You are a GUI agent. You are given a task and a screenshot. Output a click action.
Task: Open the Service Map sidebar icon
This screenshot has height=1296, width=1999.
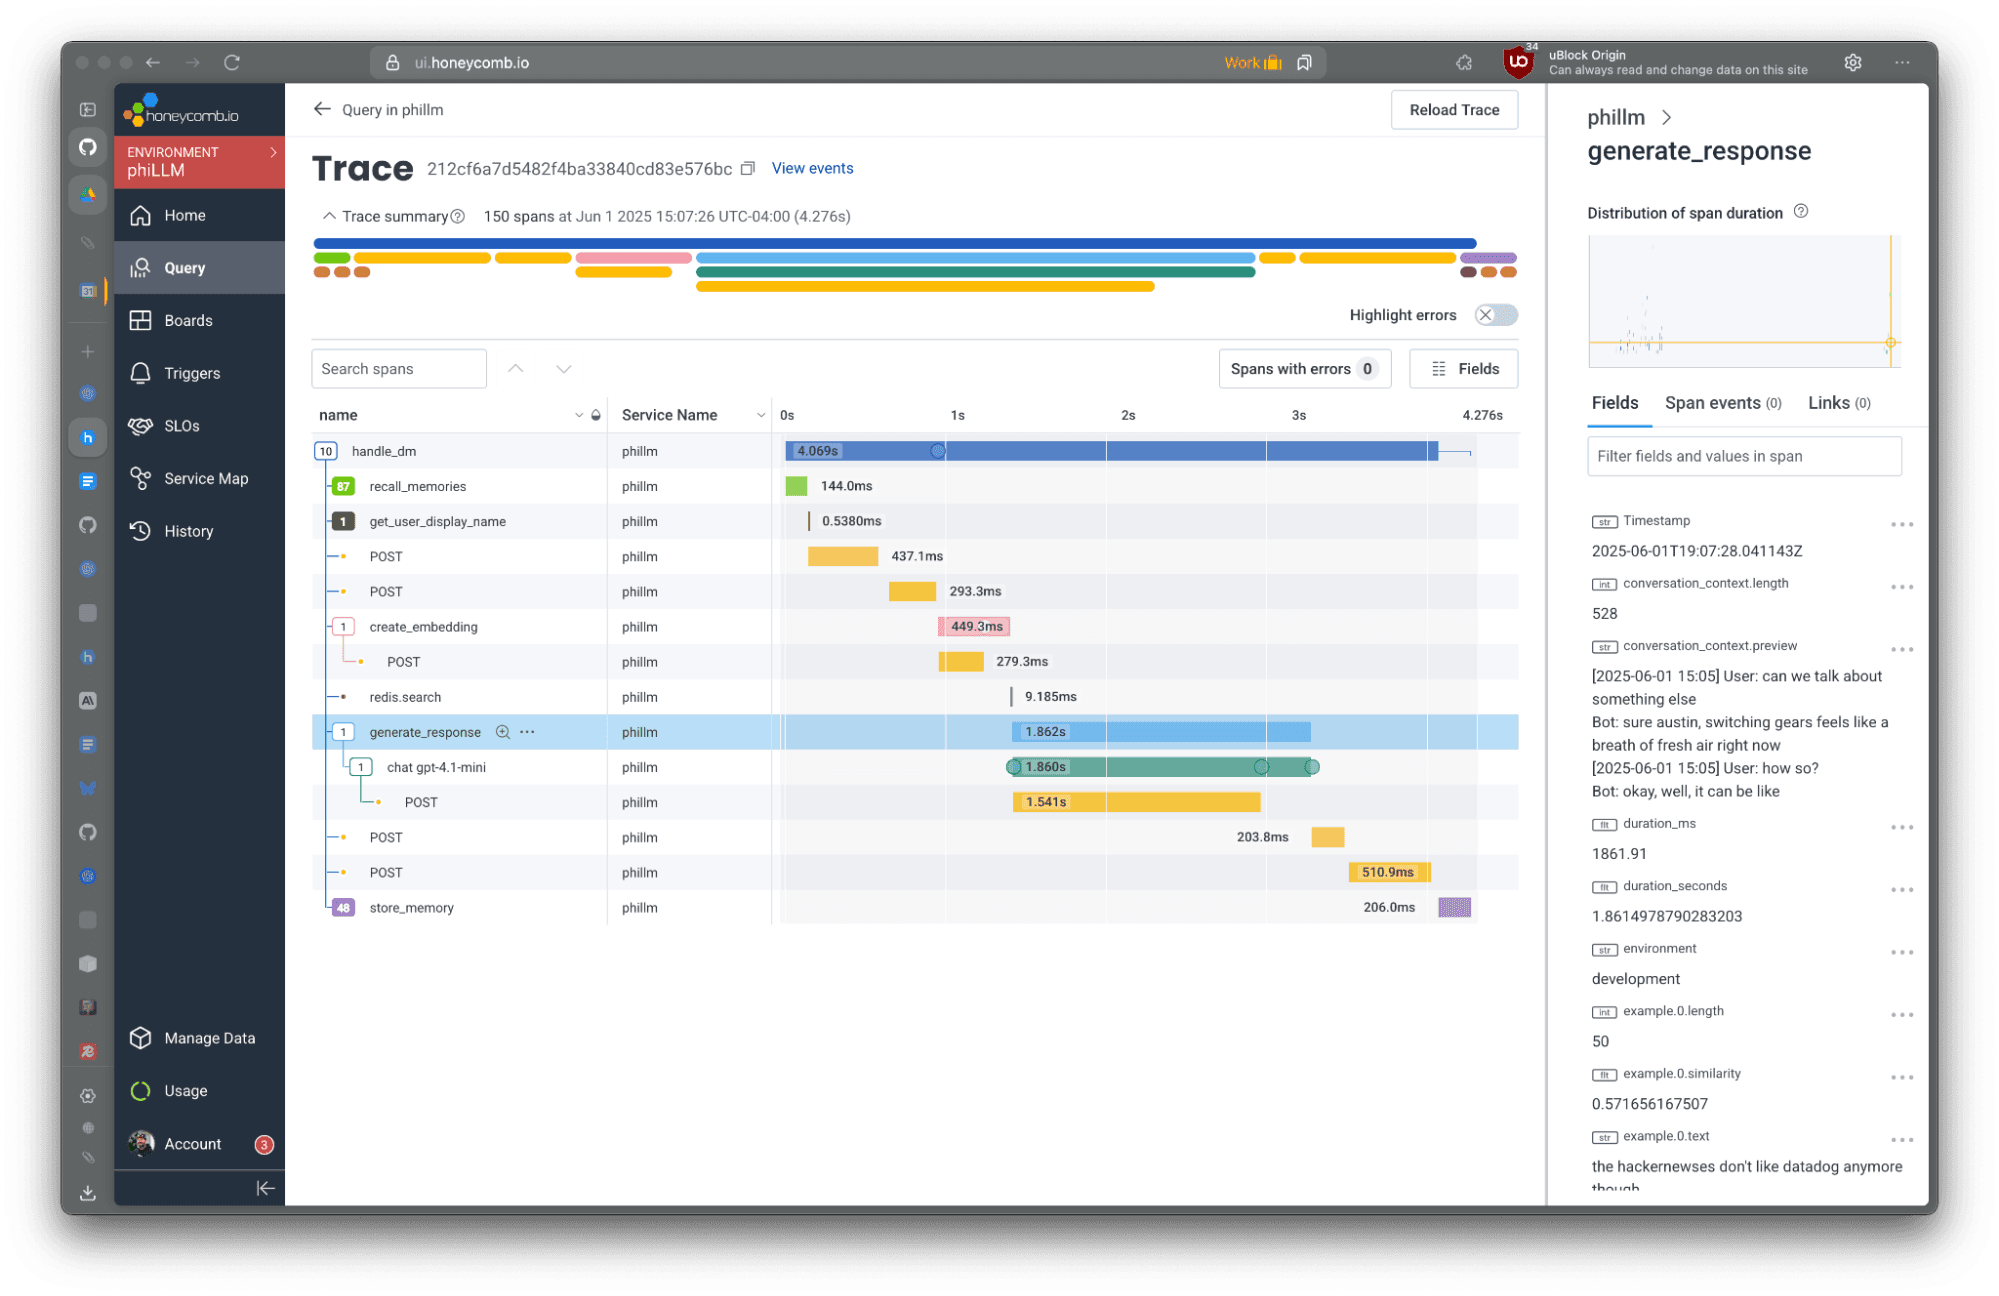pos(141,478)
